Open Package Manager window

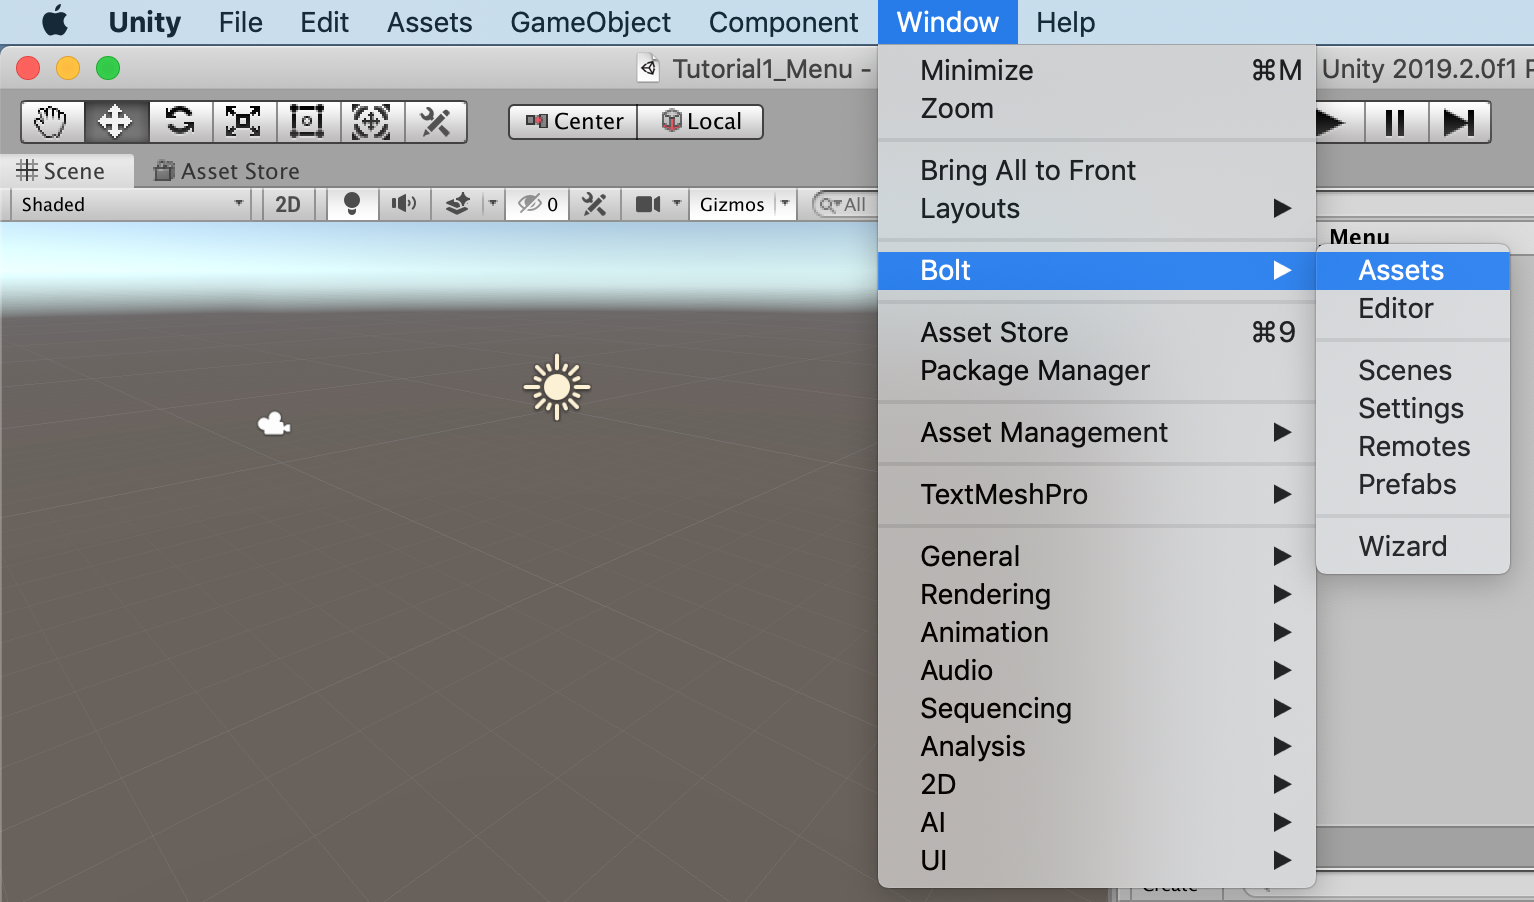[1097, 370]
